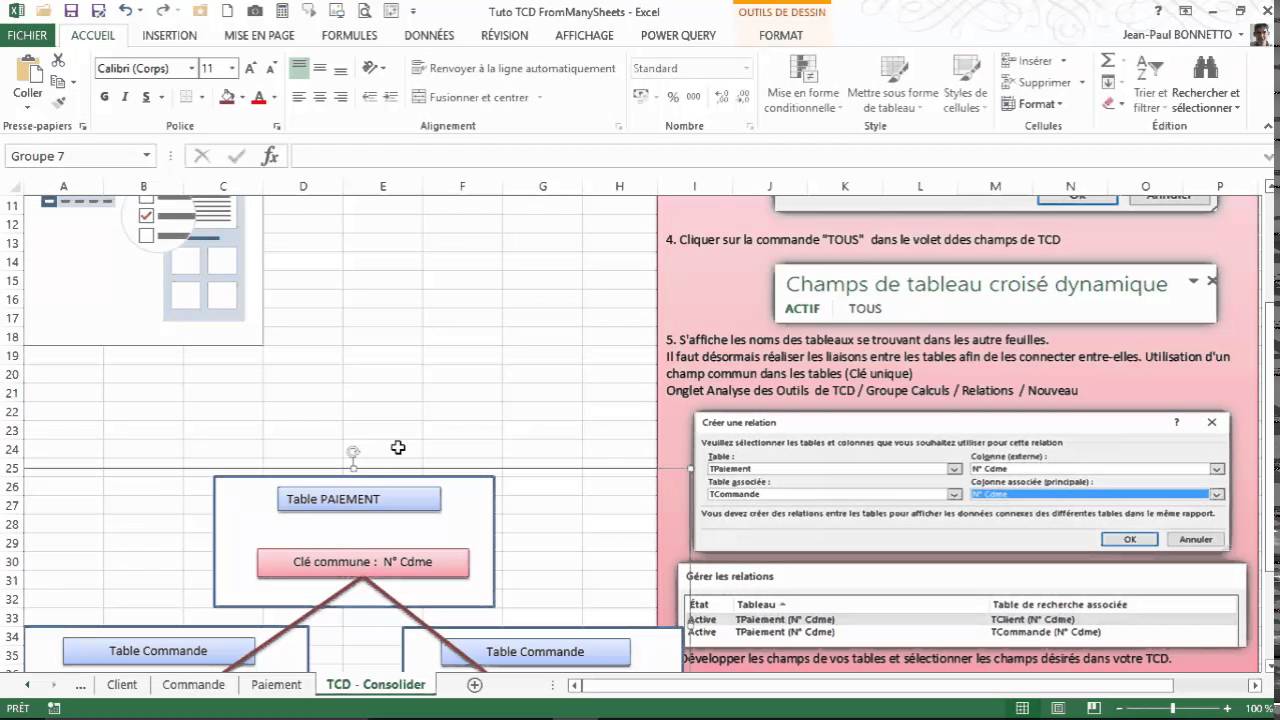
Task: Save the workbook from quick access toolbar
Action: [x=71, y=11]
